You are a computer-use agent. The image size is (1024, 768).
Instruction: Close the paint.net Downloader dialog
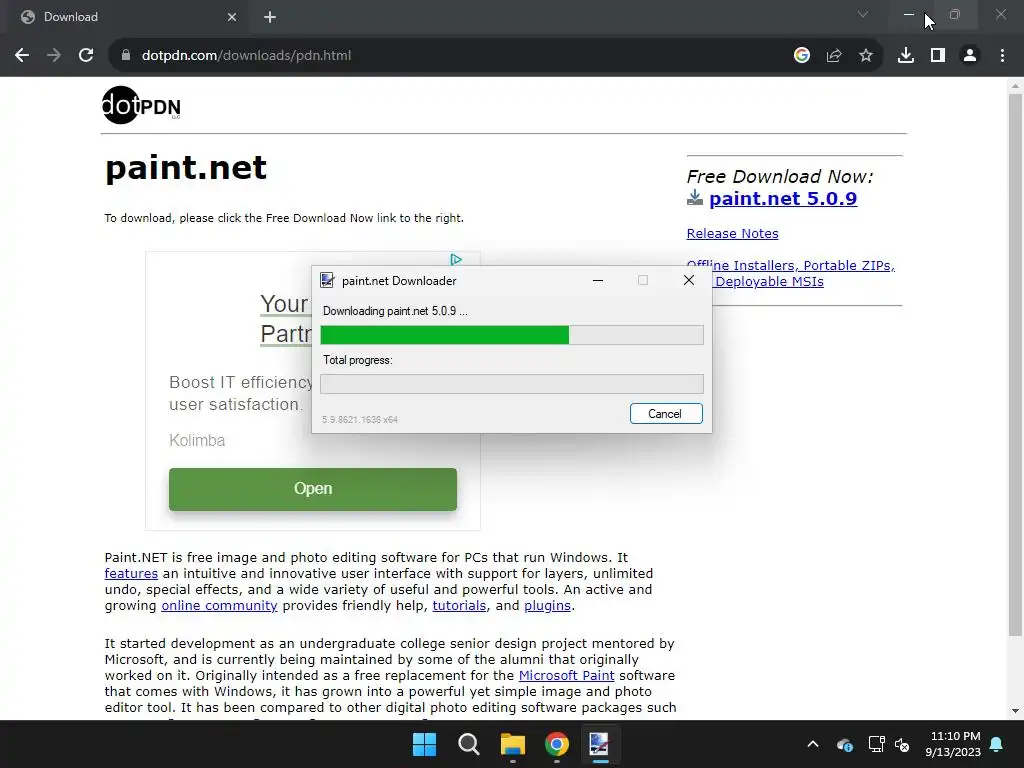tap(688, 280)
